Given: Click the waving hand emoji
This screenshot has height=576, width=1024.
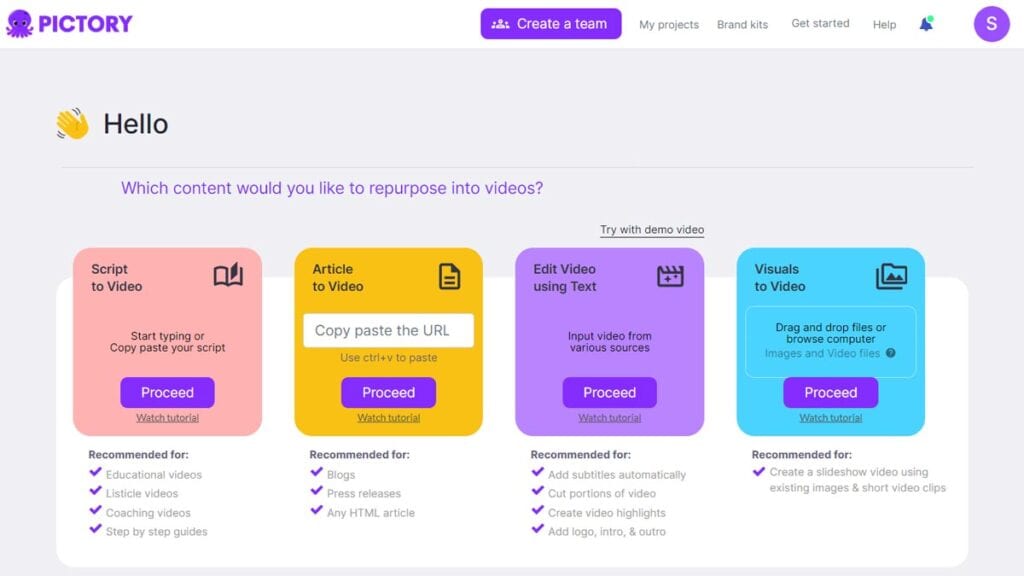Looking at the screenshot, I should pos(72,123).
